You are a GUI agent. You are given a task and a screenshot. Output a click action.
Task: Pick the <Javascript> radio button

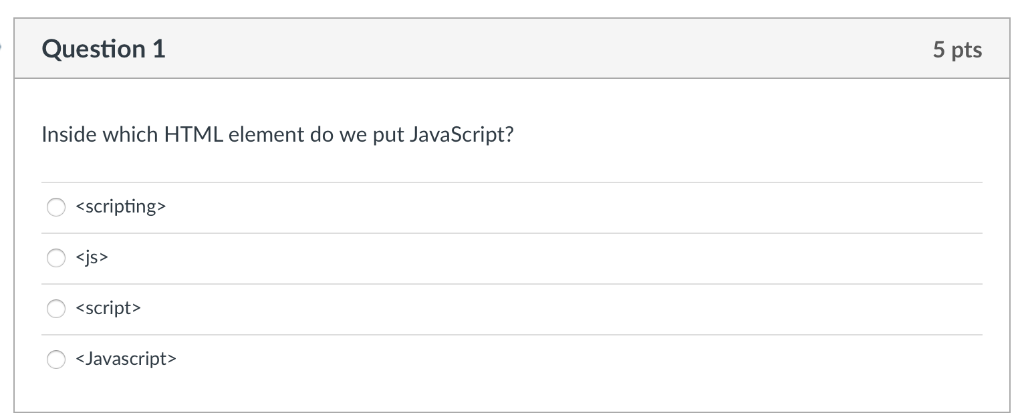56,360
